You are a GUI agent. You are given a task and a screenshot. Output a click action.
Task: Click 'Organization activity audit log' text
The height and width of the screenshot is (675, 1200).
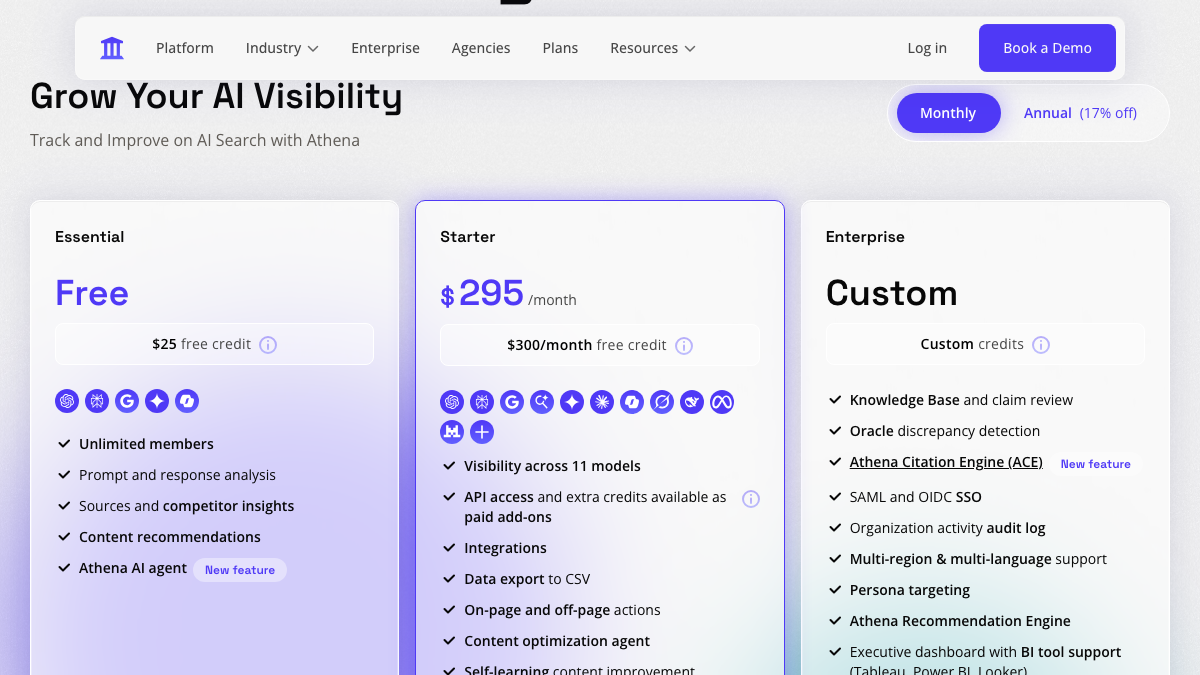coord(947,528)
